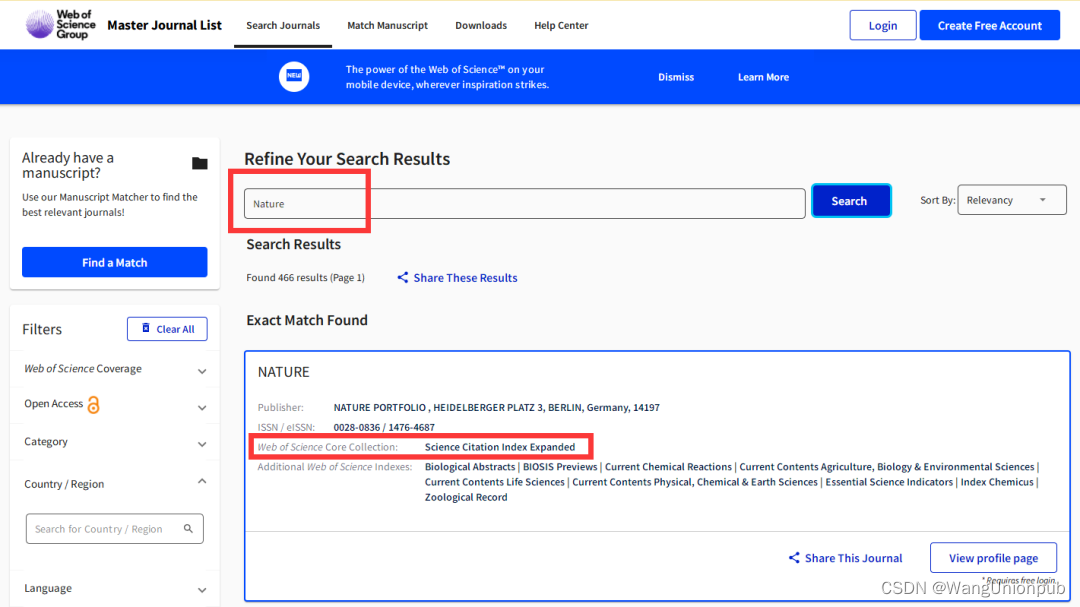Click the NEW badge icon in banner
Screen dimensions: 1080x607
click(294, 76)
